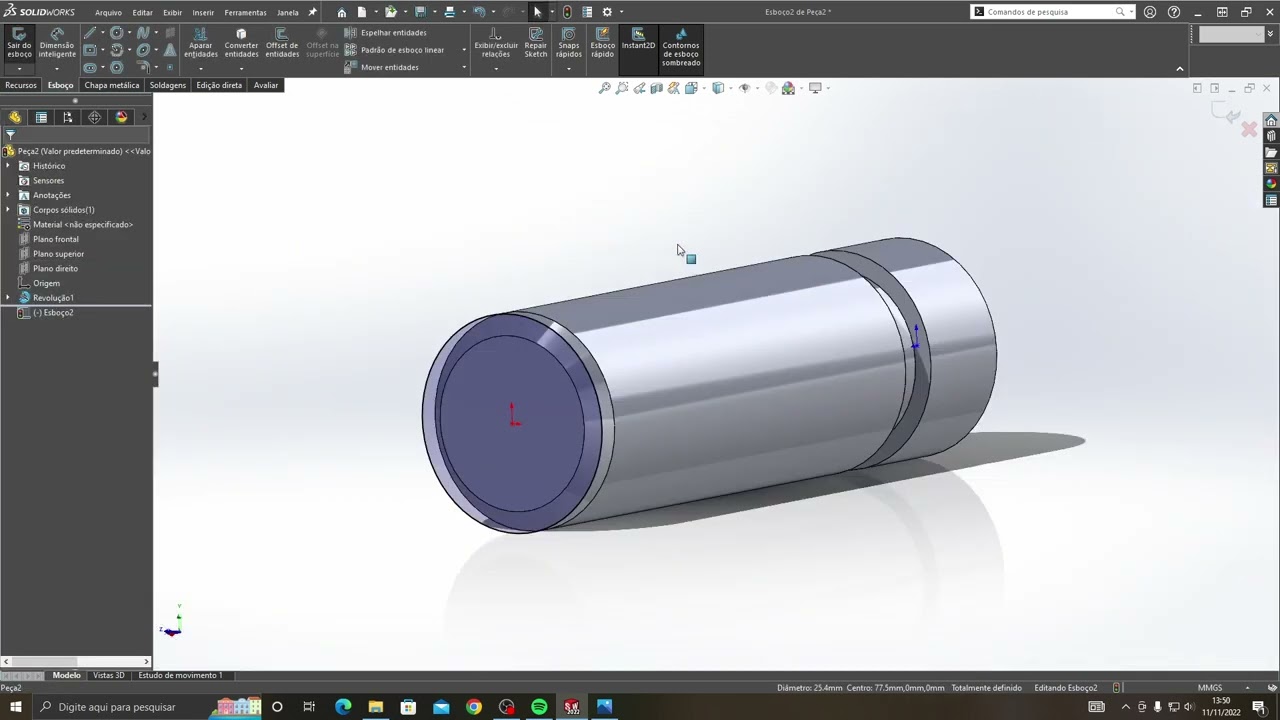Open the Options gear icon
The image size is (1280, 720).
tap(606, 12)
